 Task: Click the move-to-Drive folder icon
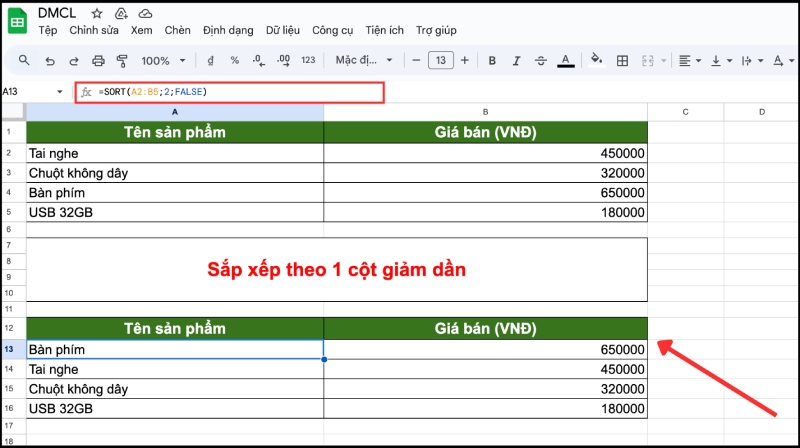121,14
